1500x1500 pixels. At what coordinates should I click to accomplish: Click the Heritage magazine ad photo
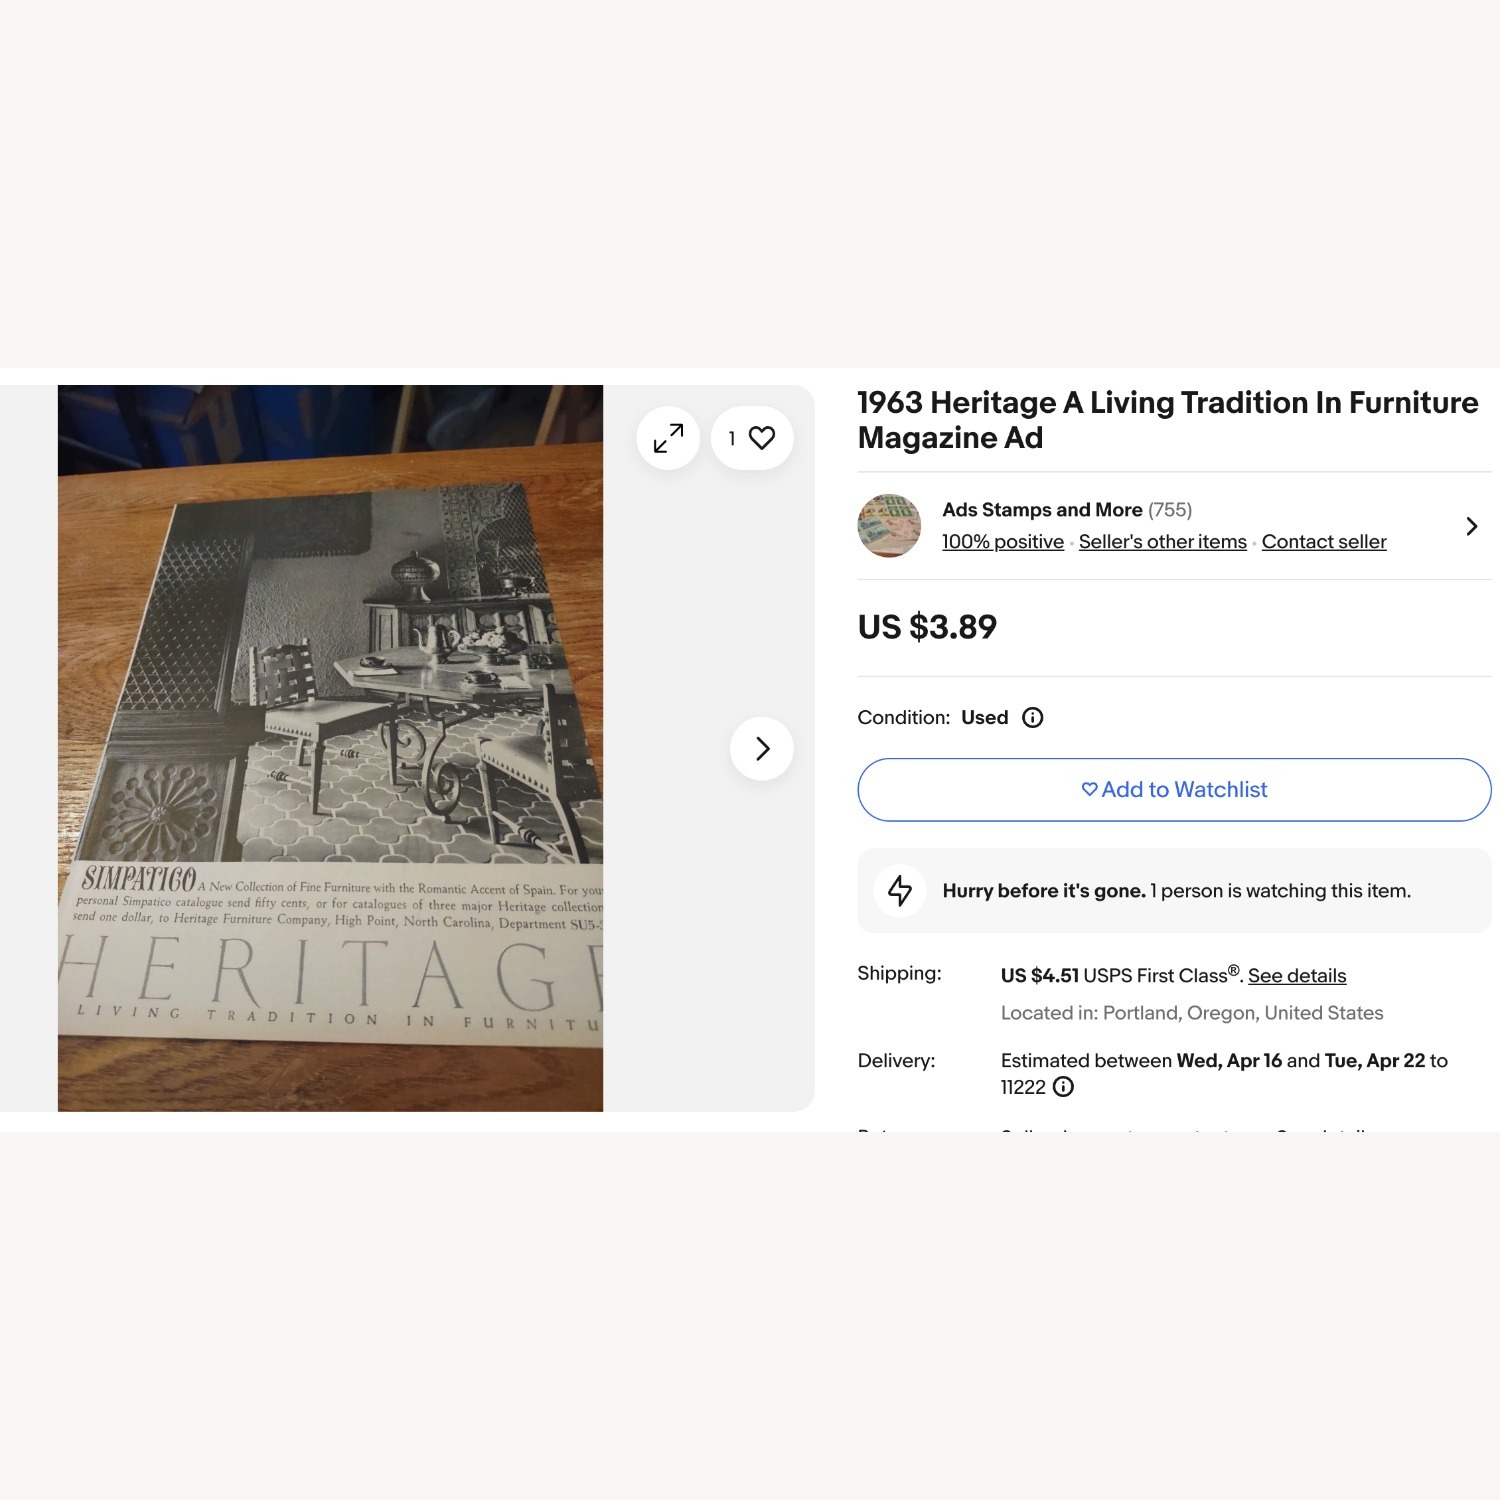pyautogui.click(x=330, y=748)
